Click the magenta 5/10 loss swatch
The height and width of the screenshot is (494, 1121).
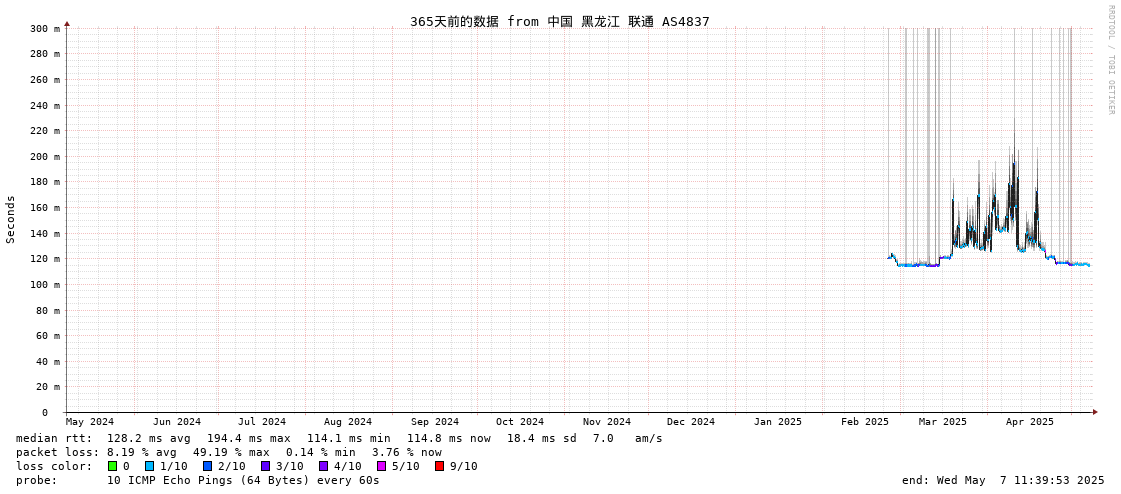[381, 466]
